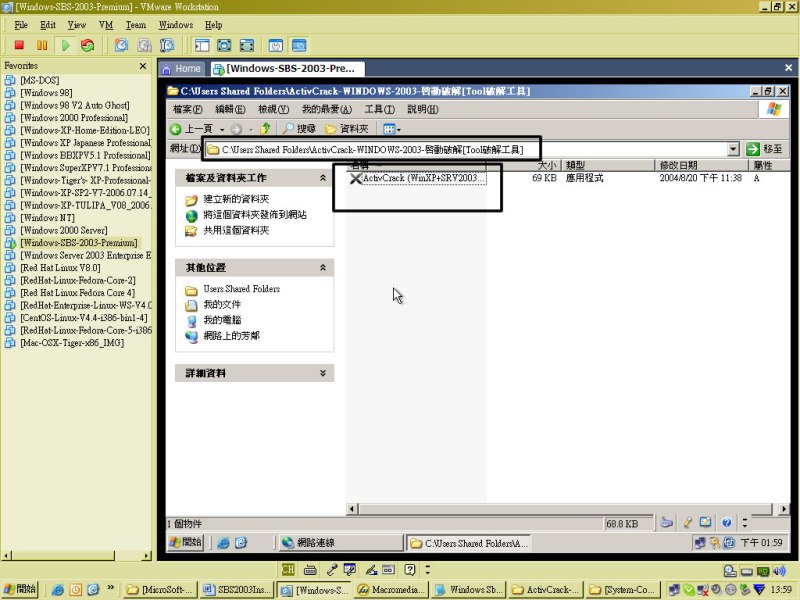
Task: Power off the VM with the red stop icon
Action: pyautogui.click(x=19, y=45)
